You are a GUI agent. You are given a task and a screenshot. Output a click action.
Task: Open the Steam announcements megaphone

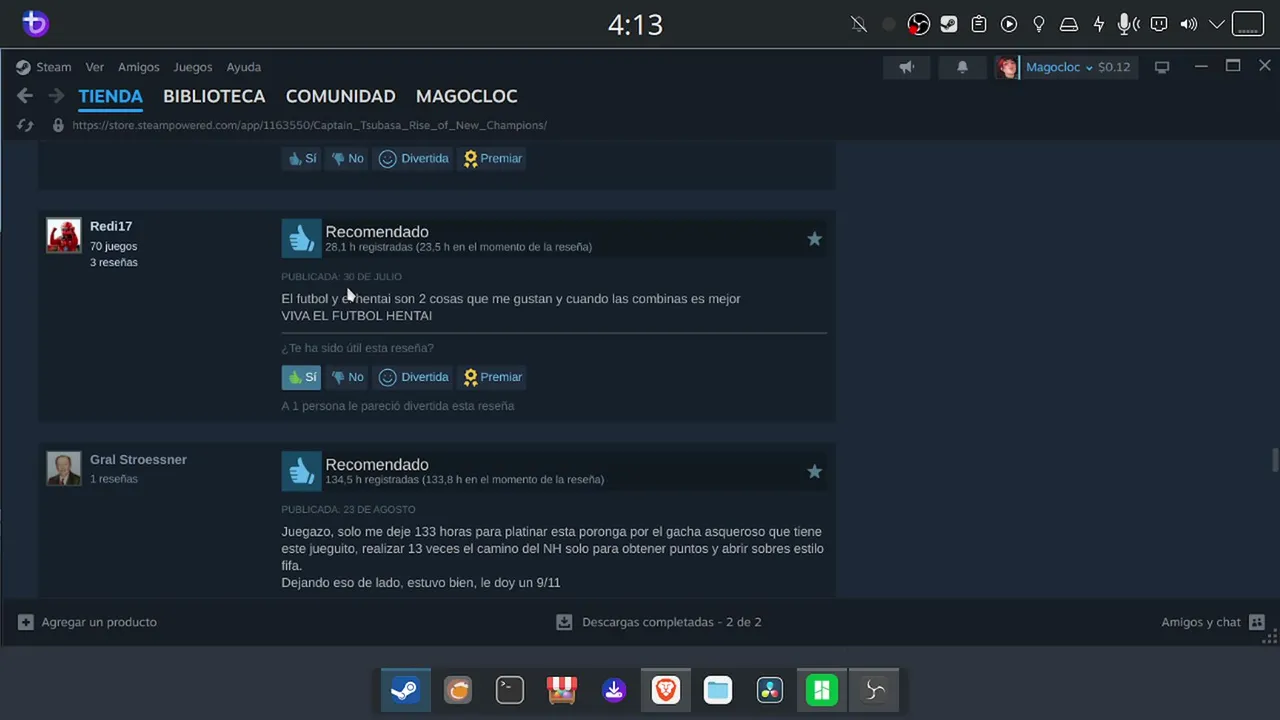(x=907, y=67)
